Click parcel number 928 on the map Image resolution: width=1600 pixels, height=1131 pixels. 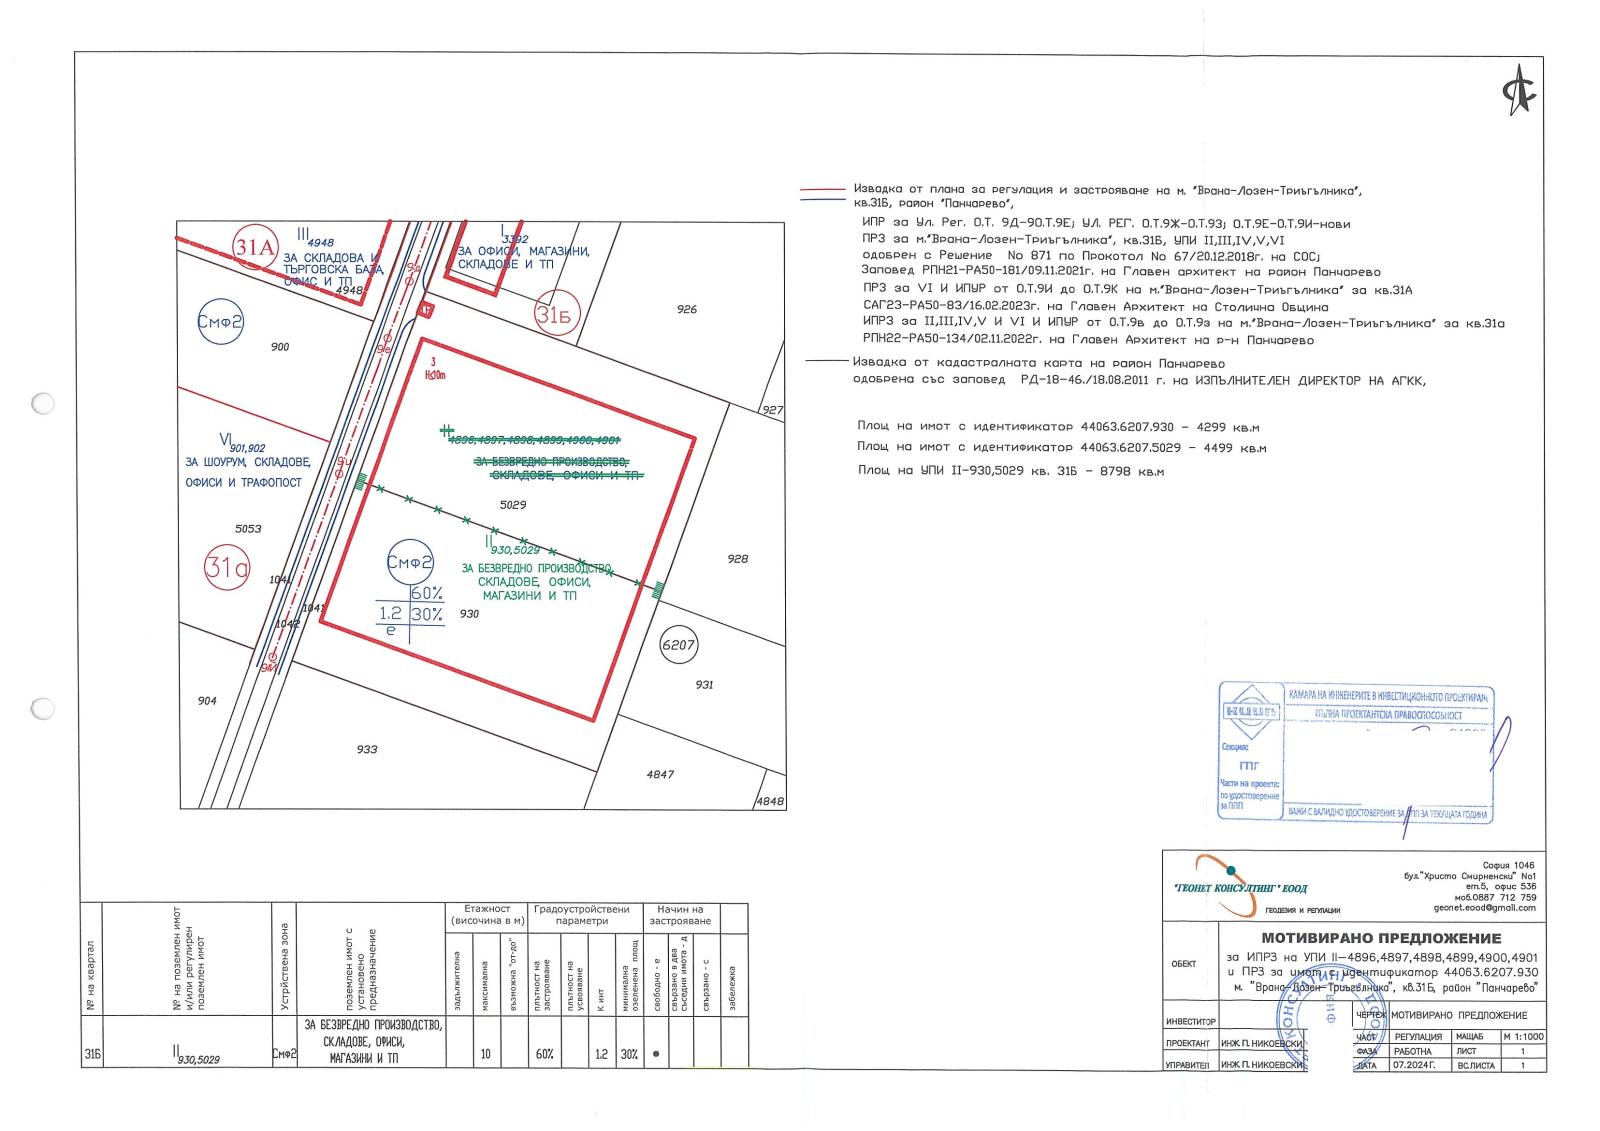[x=737, y=559]
